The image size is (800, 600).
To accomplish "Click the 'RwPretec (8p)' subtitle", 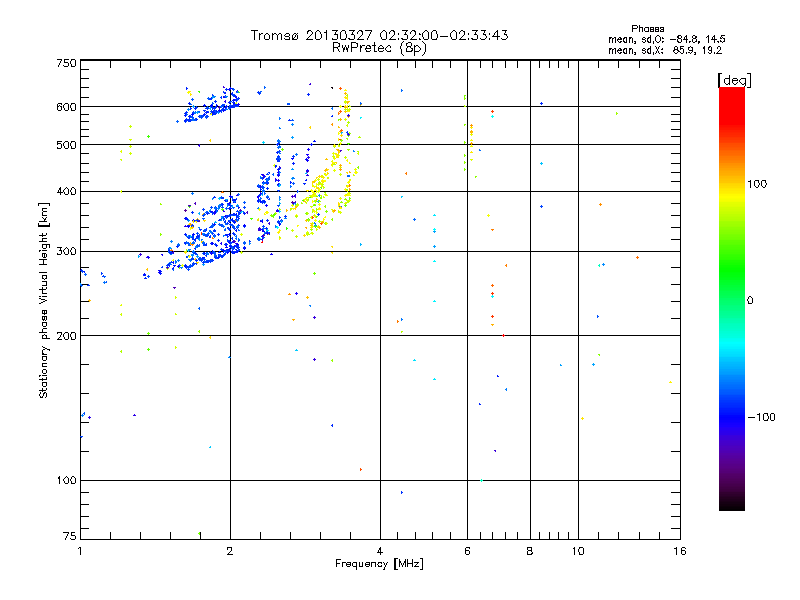I will click(379, 48).
